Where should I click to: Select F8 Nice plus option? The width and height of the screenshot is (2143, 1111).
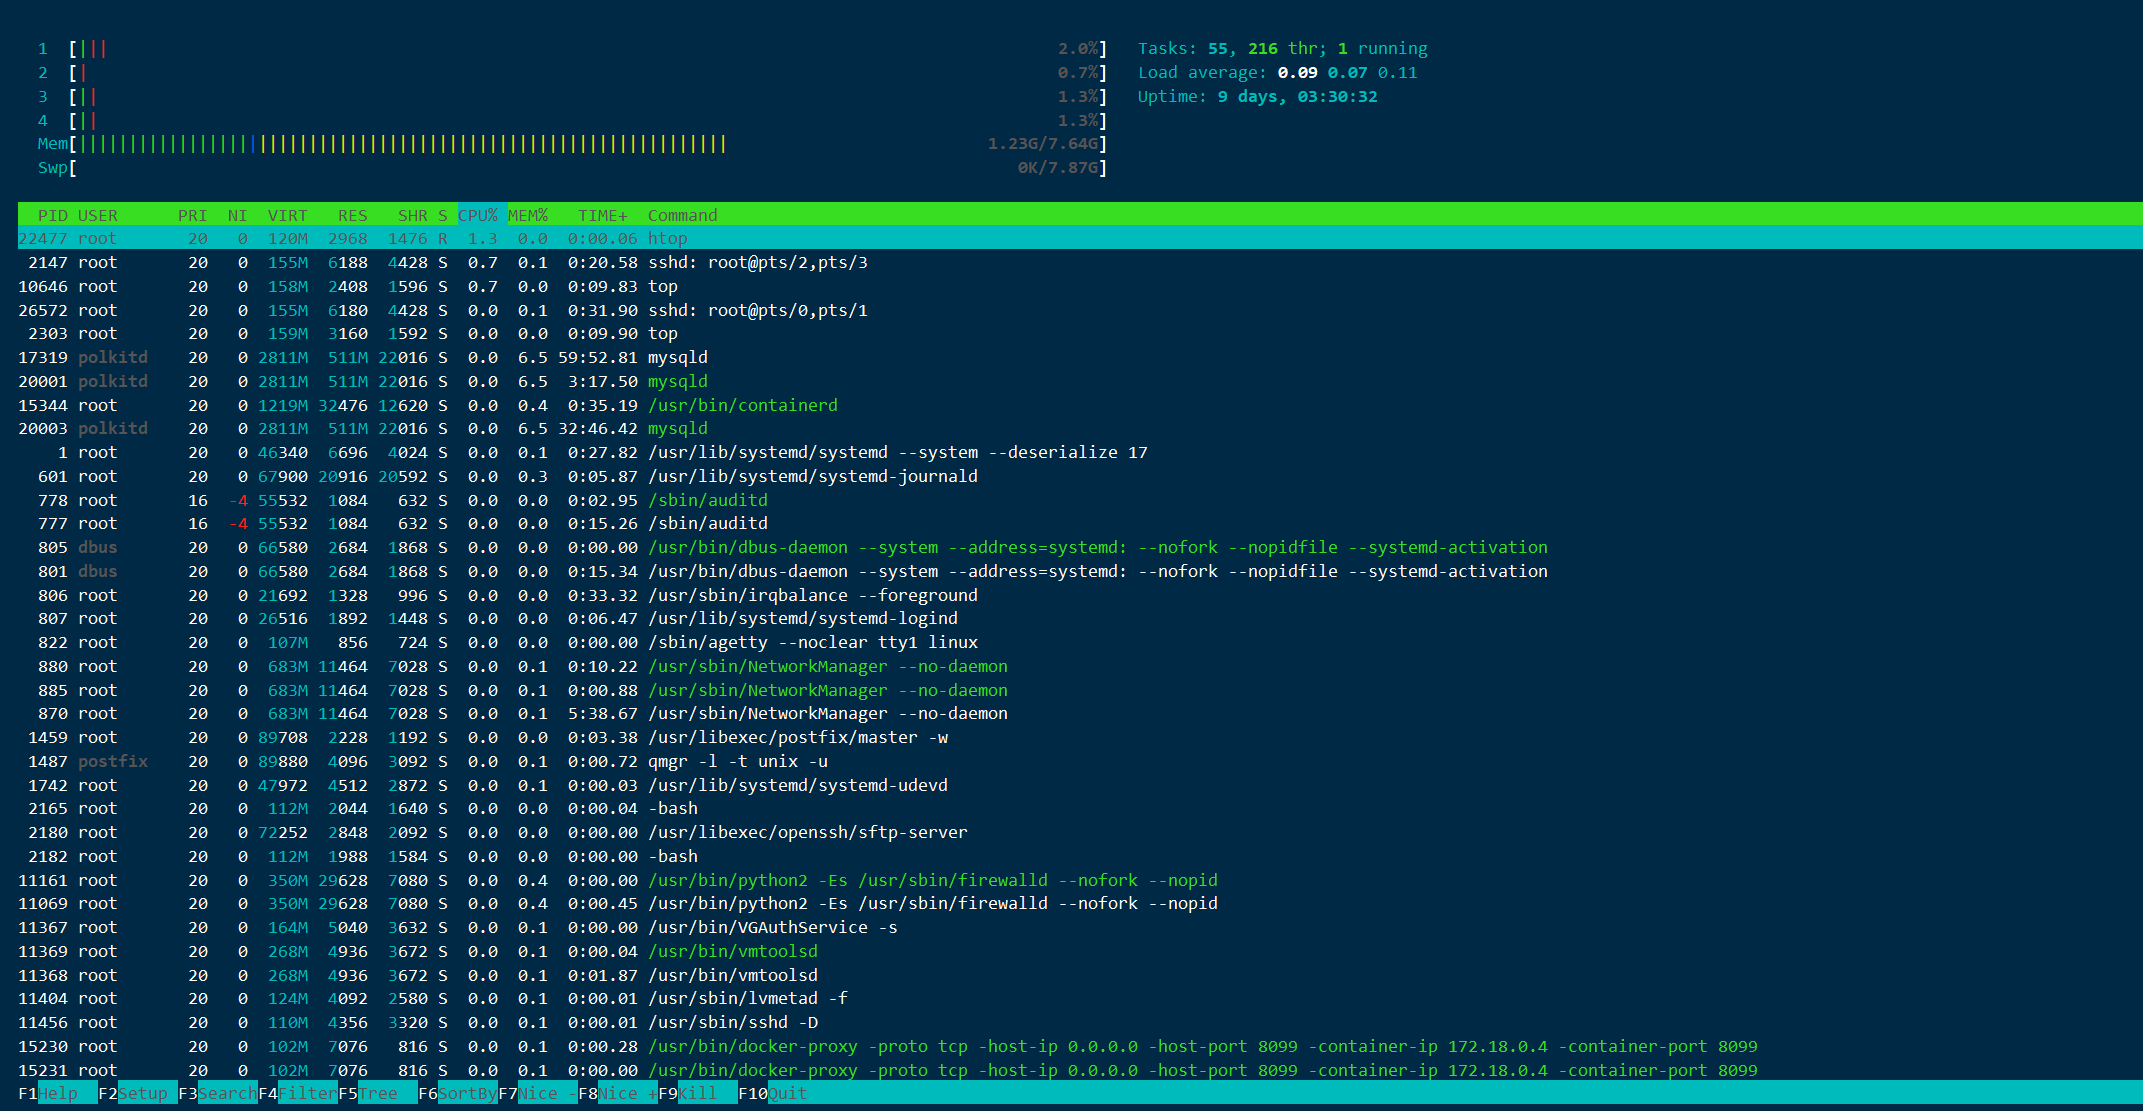(x=618, y=1093)
